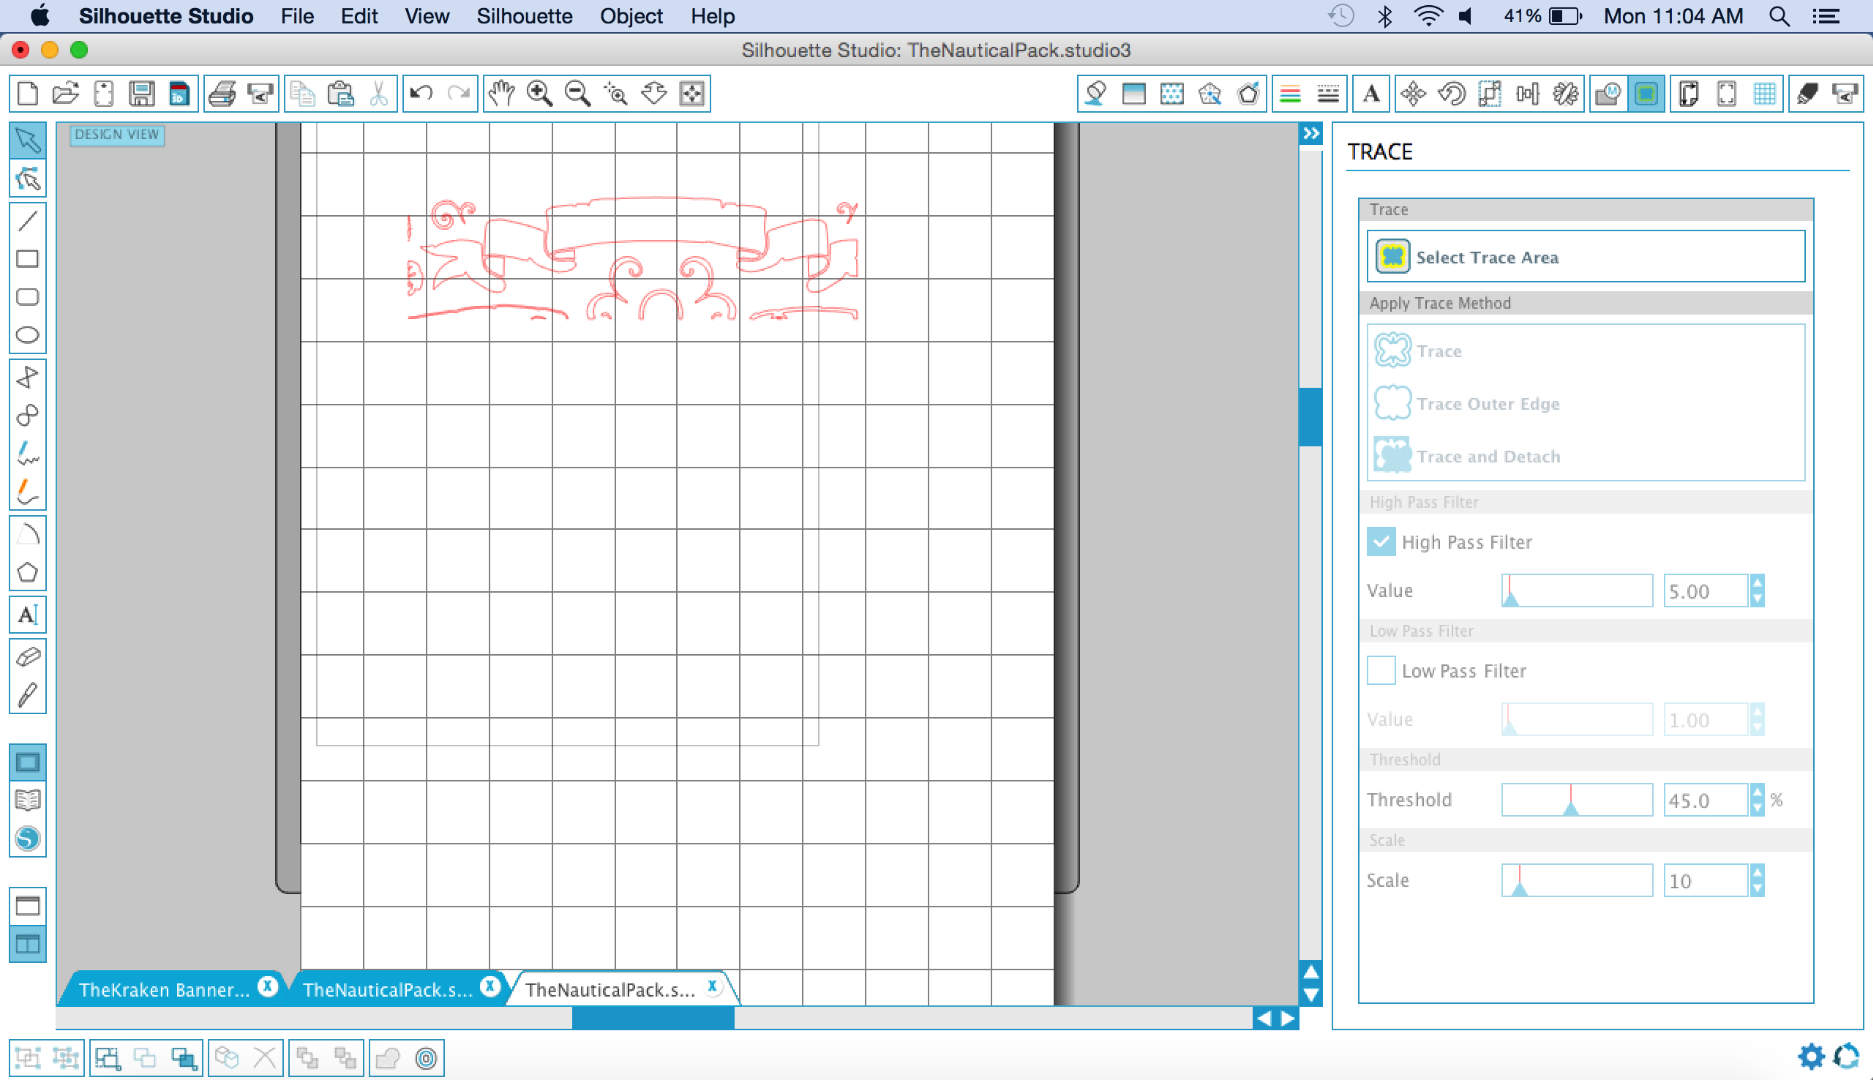
Task: Open the Fill Gradient panel
Action: pos(1134,94)
